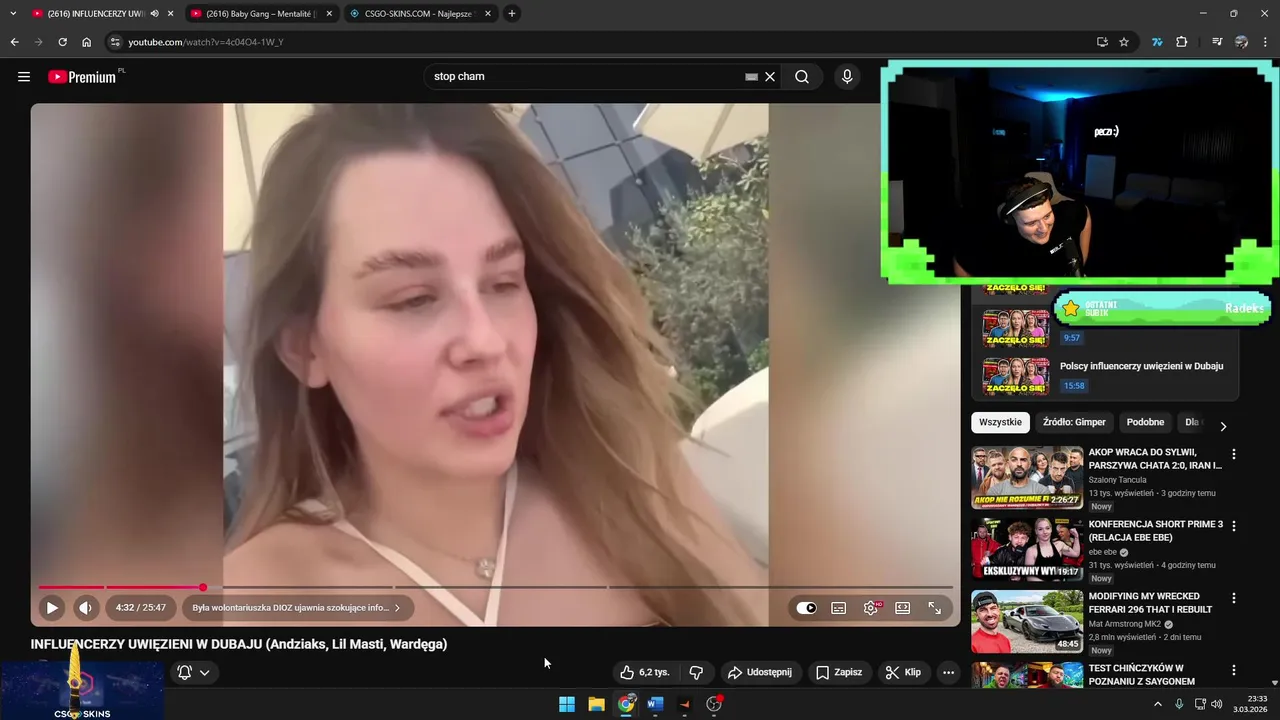Open options for TEST CHIŃCZYKÓW video
The width and height of the screenshot is (1280, 720).
point(1233,670)
